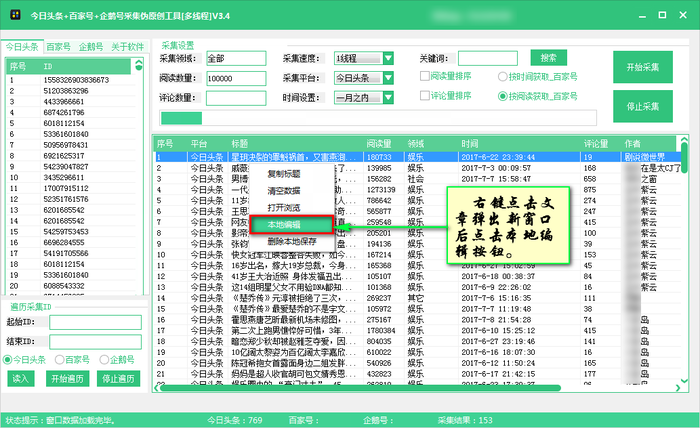Switch to the 今日头条 tab

[22, 47]
